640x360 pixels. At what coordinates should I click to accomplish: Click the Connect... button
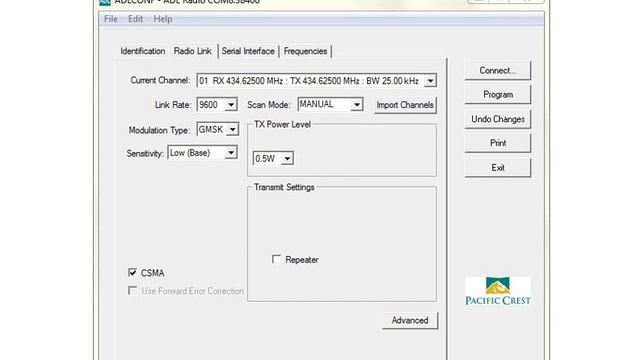pyautogui.click(x=498, y=71)
